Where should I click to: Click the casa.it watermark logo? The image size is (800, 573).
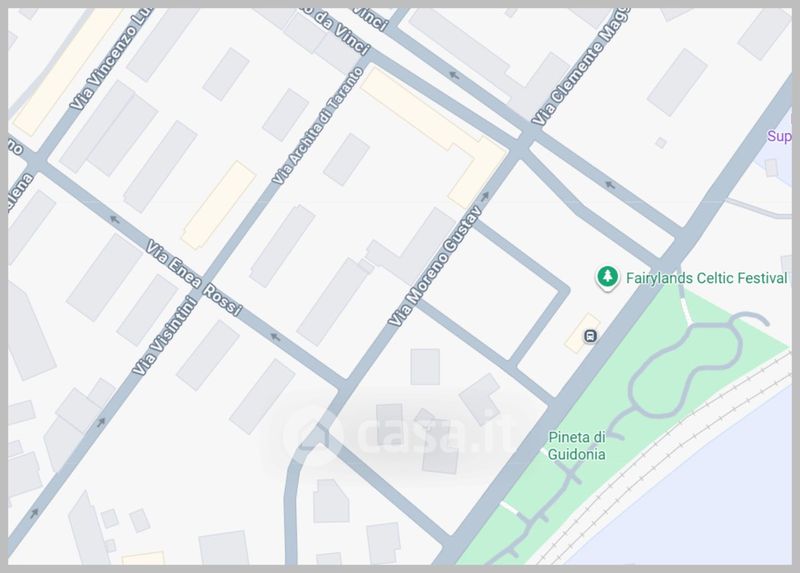[x=399, y=434]
